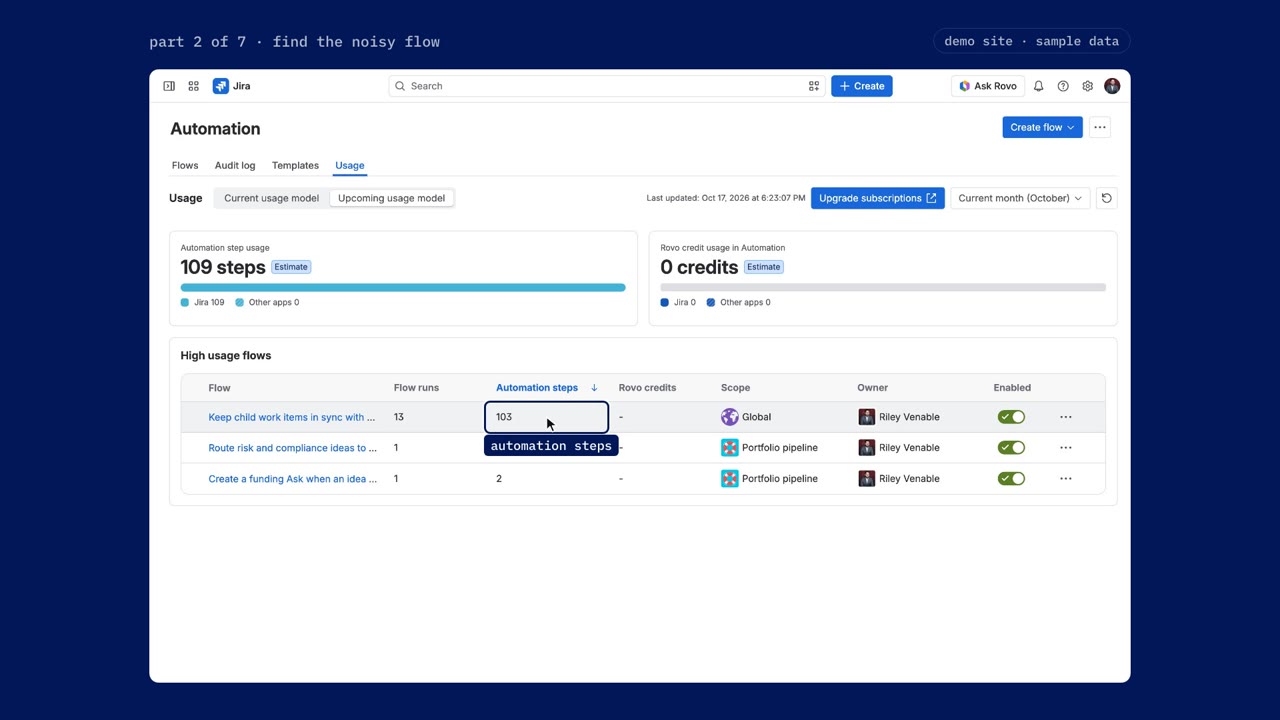Open row menu for Route risk and compliance flow
This screenshot has width=1280, height=720.
(x=1066, y=448)
